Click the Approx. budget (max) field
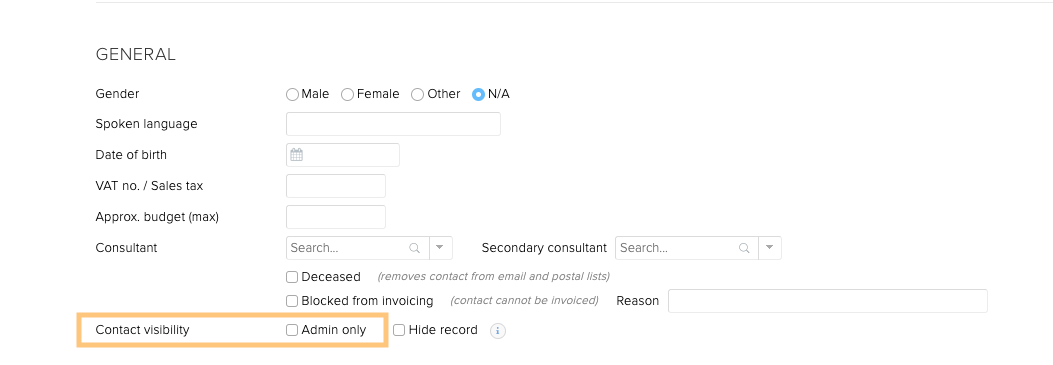Viewport: 1053px width, 365px height. (336, 217)
